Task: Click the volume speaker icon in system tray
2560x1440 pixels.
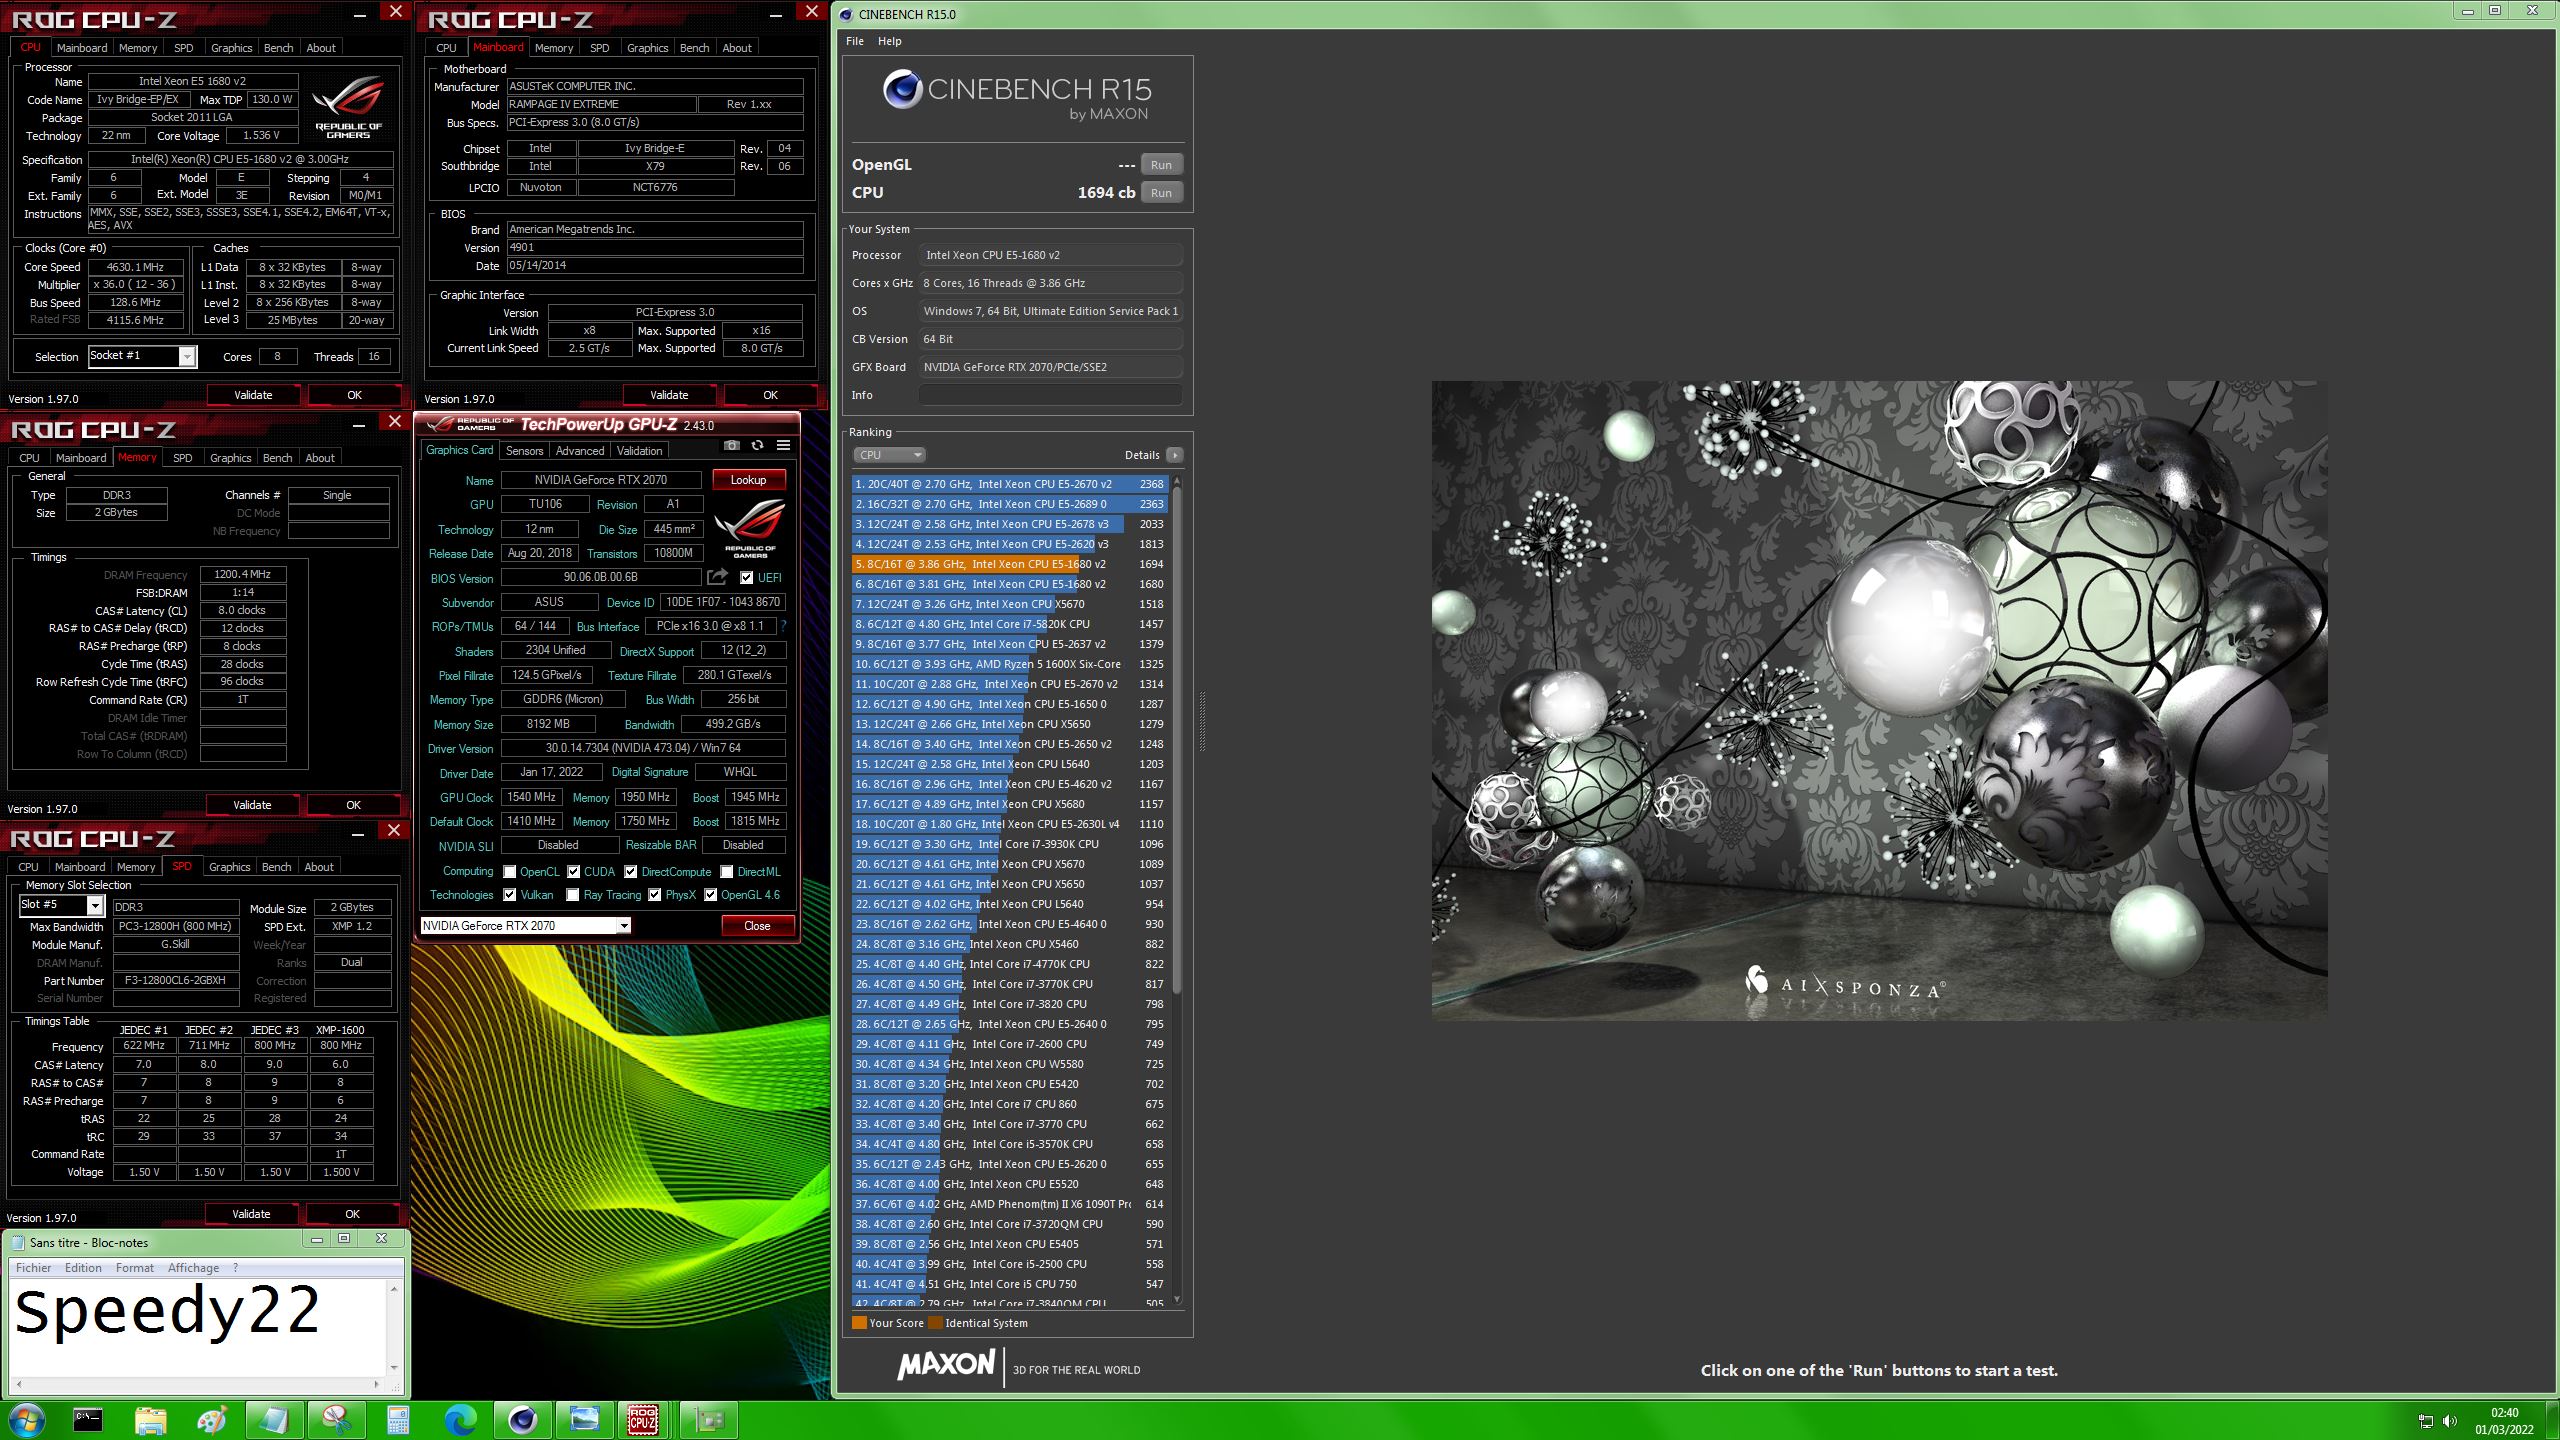Action: point(2449,1420)
